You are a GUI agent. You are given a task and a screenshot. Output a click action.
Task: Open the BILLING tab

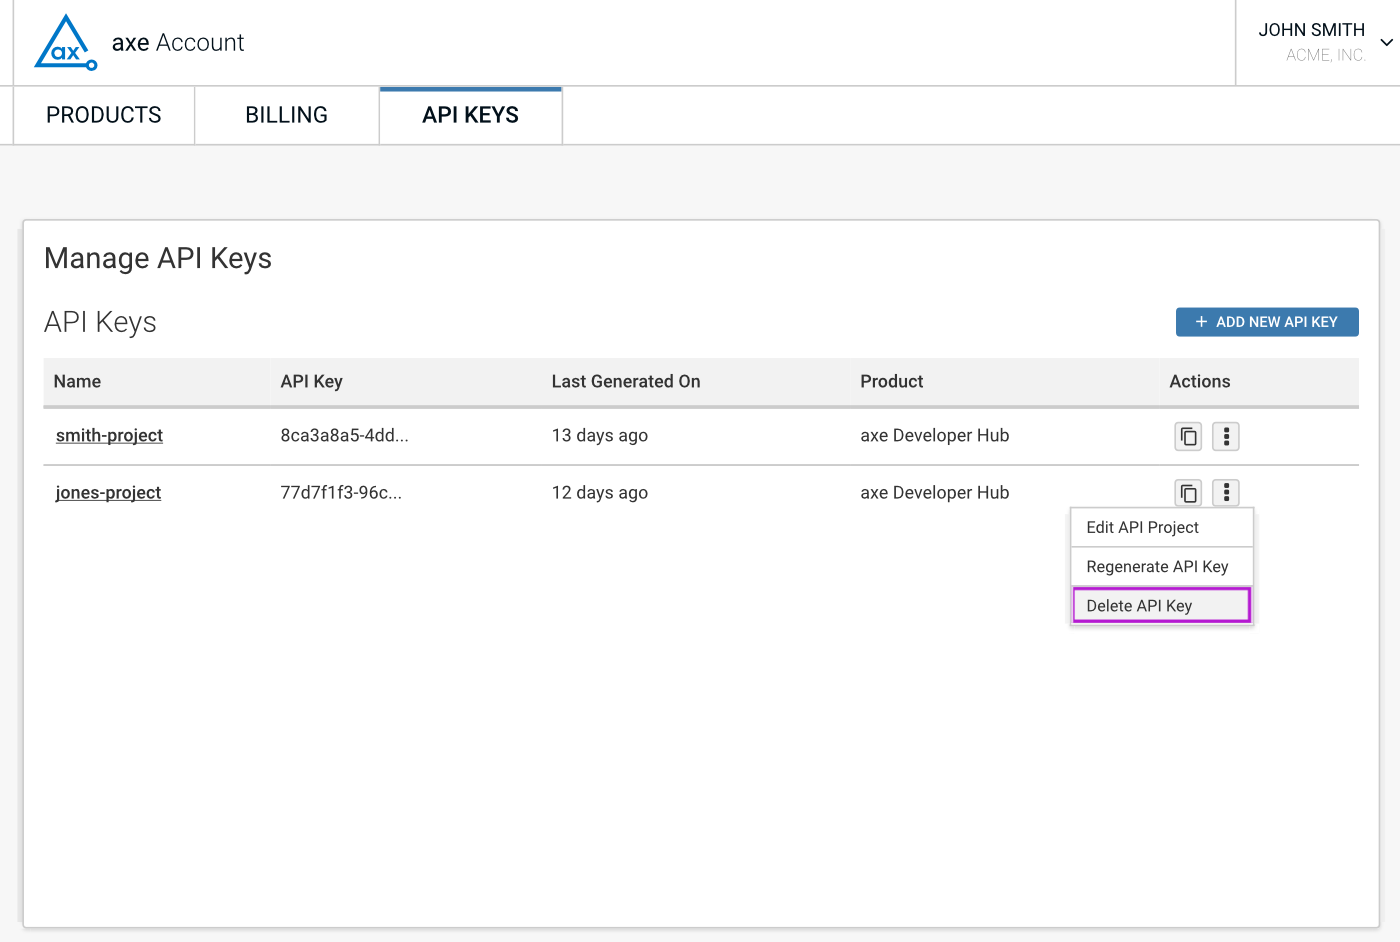tap(285, 114)
